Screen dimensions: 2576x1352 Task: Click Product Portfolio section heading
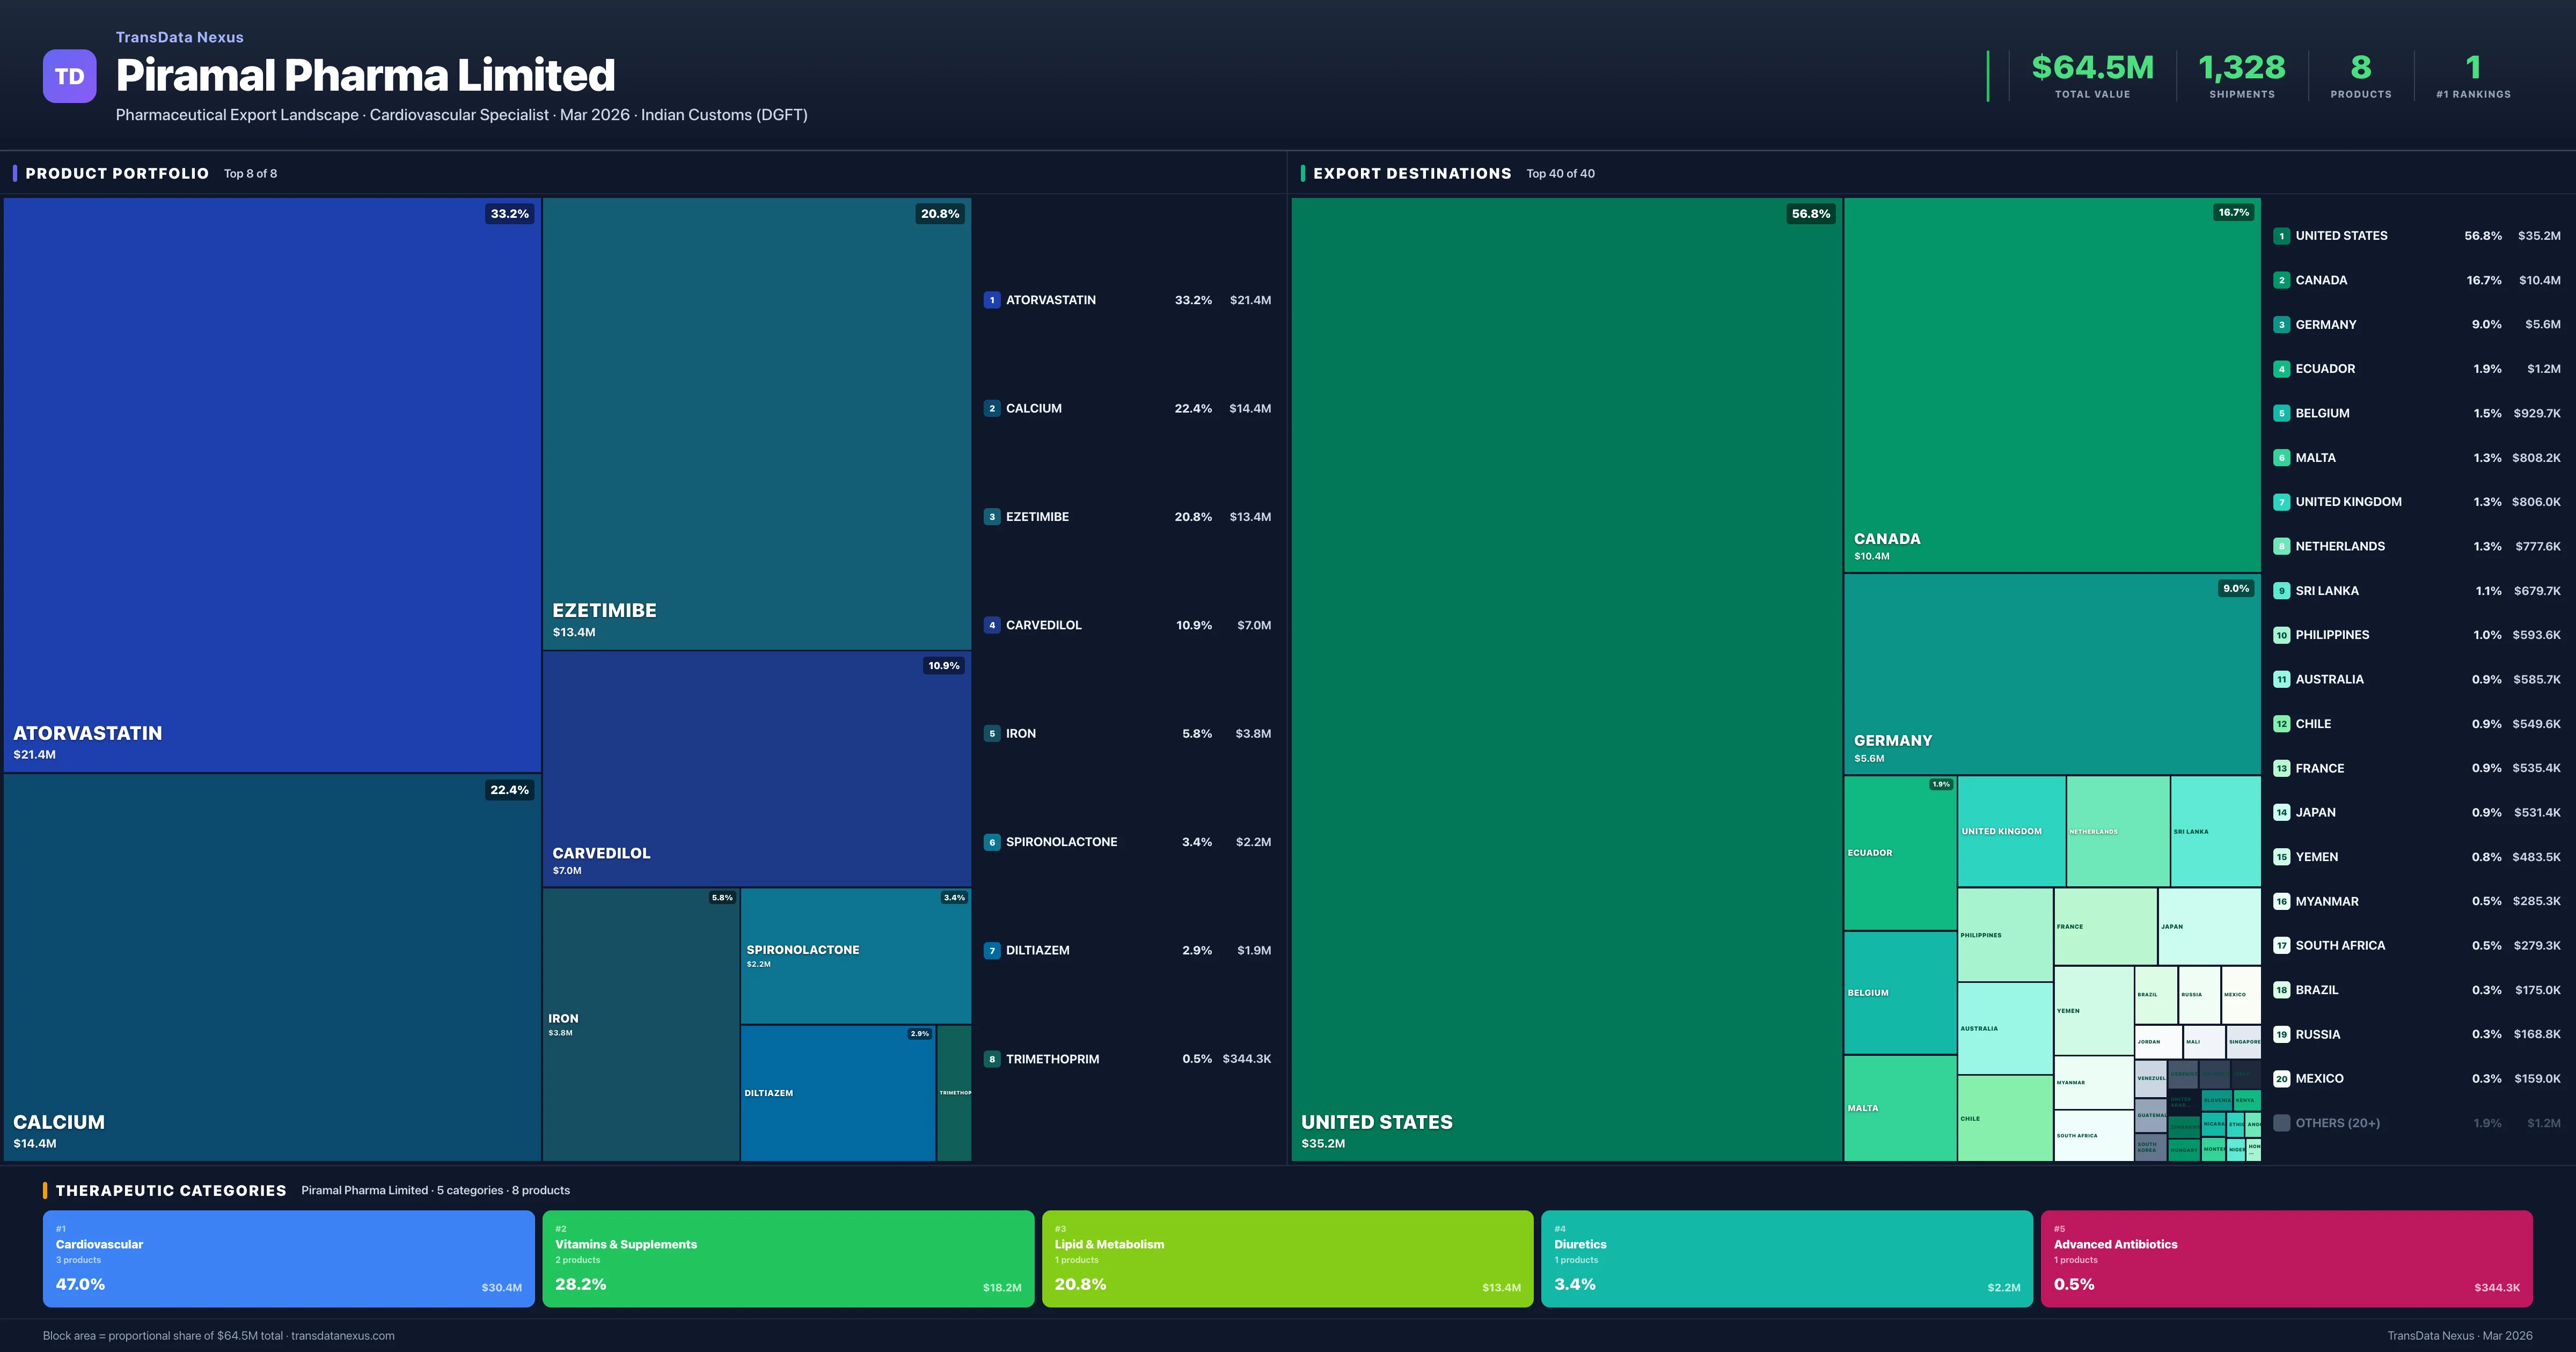[117, 173]
